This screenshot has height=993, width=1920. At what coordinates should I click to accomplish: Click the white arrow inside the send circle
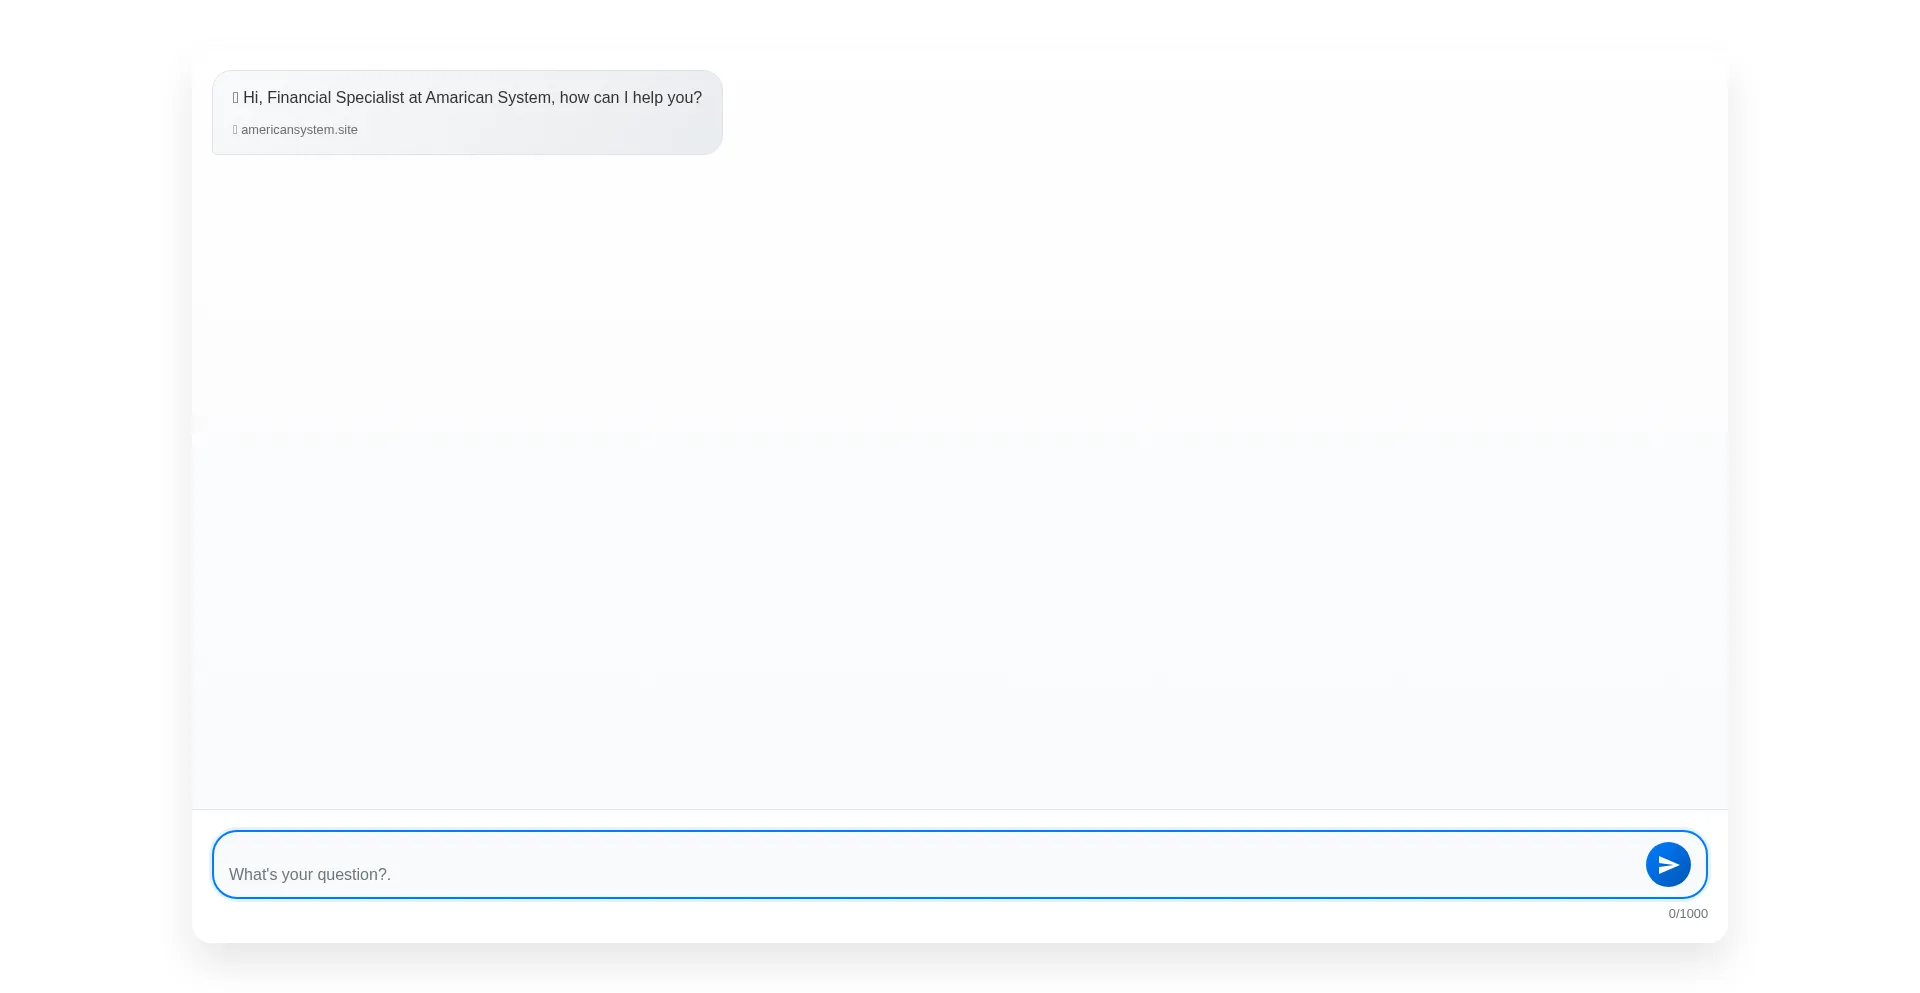pos(1669,865)
